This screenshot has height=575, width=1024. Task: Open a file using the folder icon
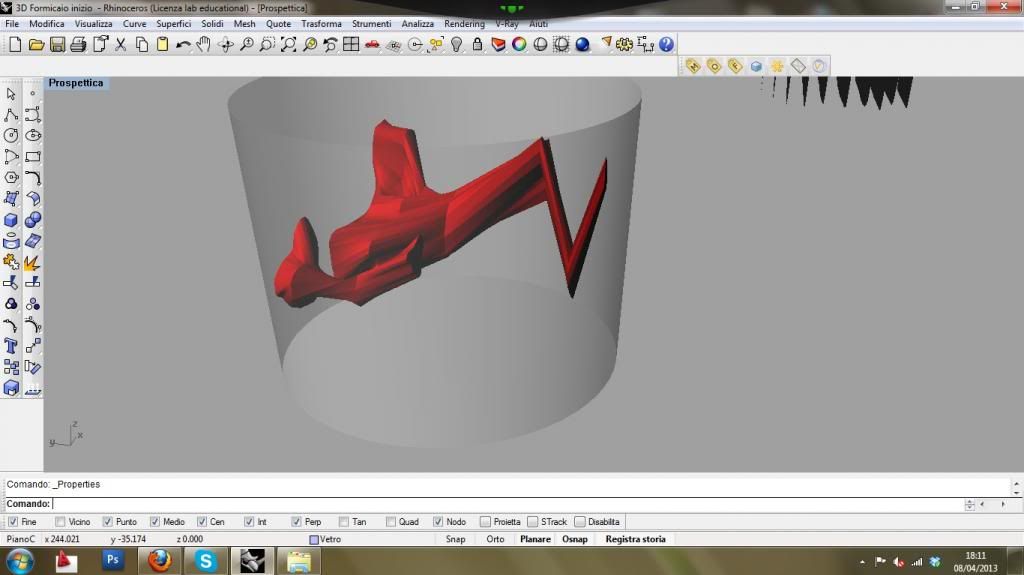pyautogui.click(x=36, y=44)
